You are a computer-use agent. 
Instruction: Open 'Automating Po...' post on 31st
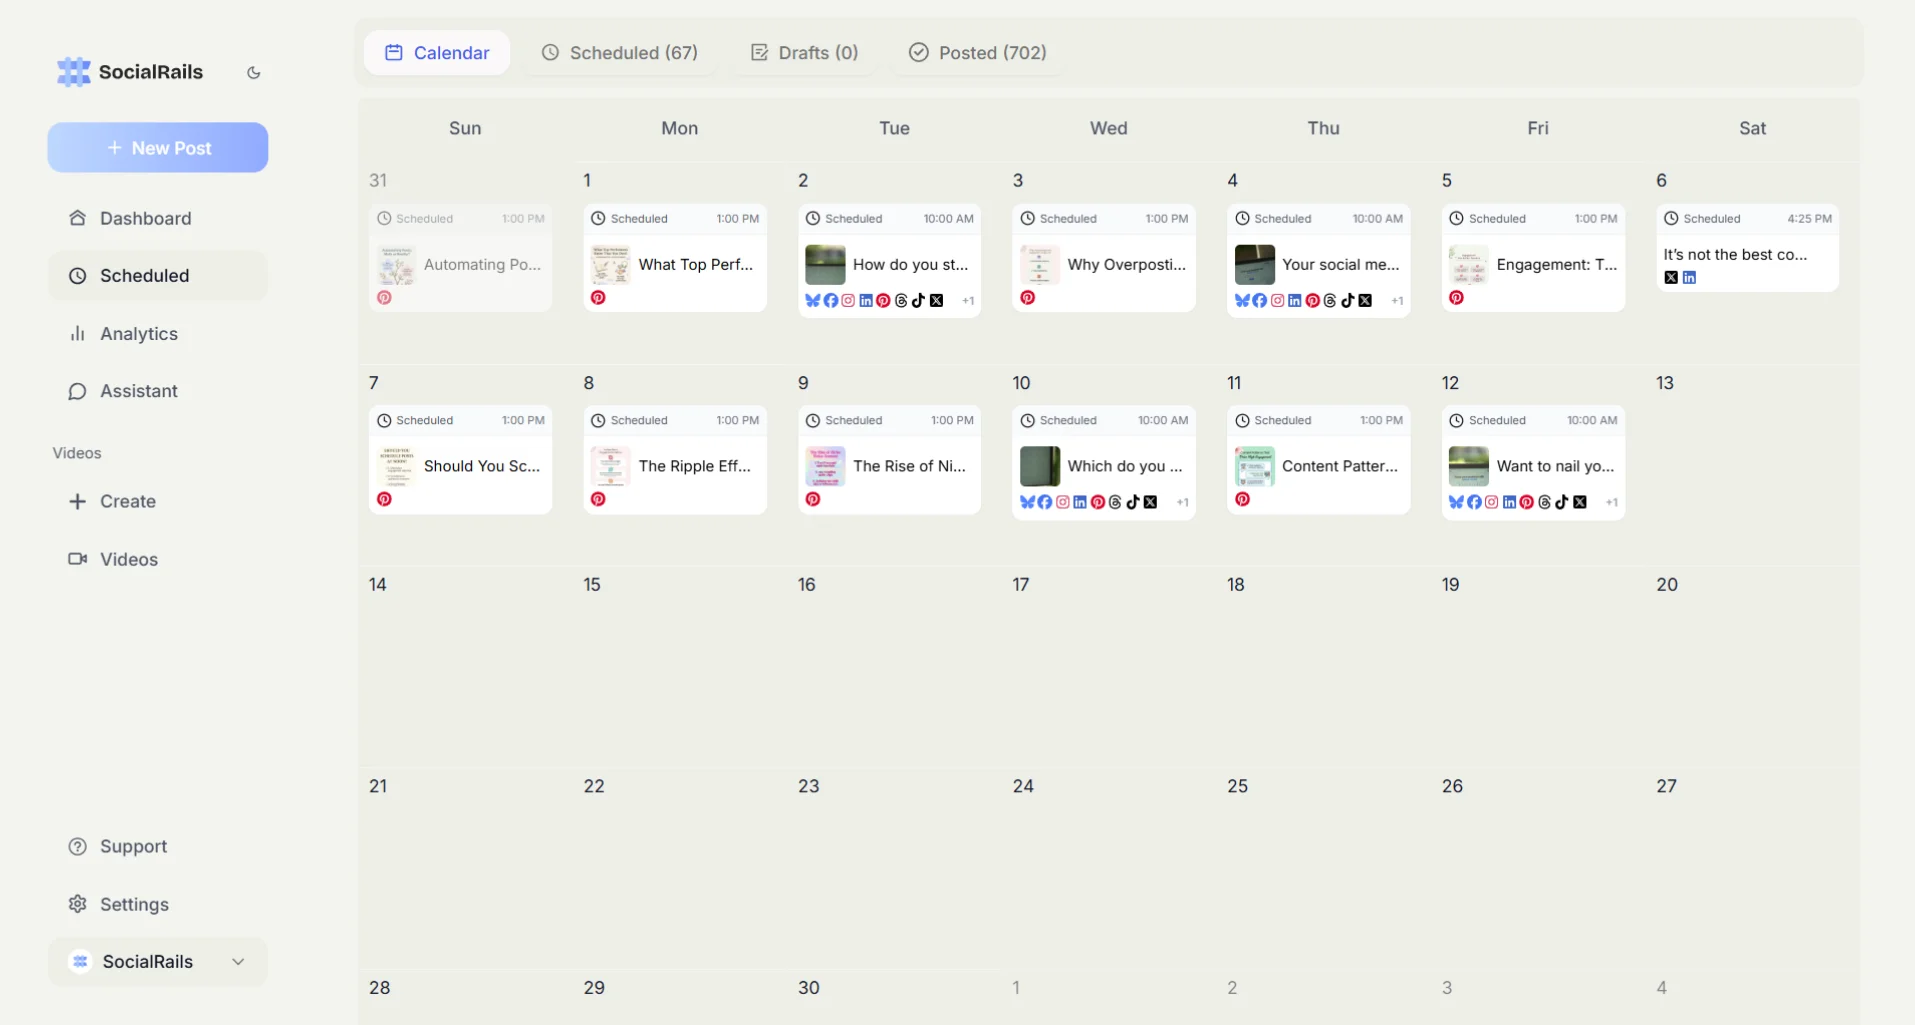pyautogui.click(x=460, y=258)
